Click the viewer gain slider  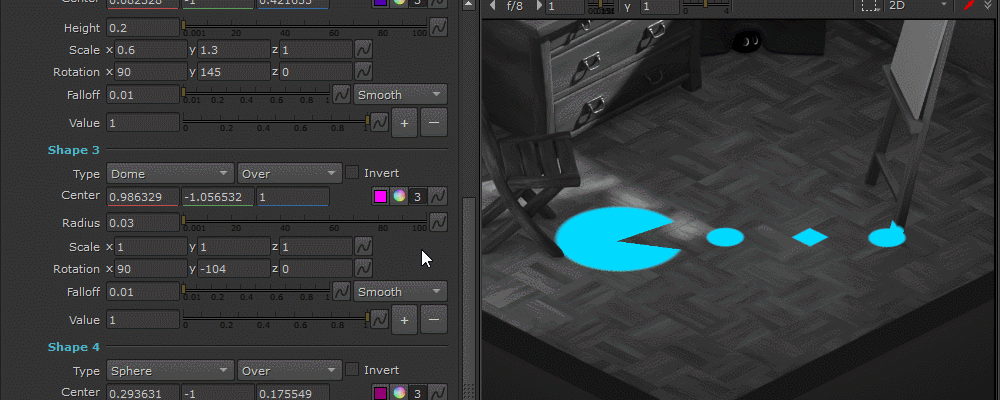(600, 7)
